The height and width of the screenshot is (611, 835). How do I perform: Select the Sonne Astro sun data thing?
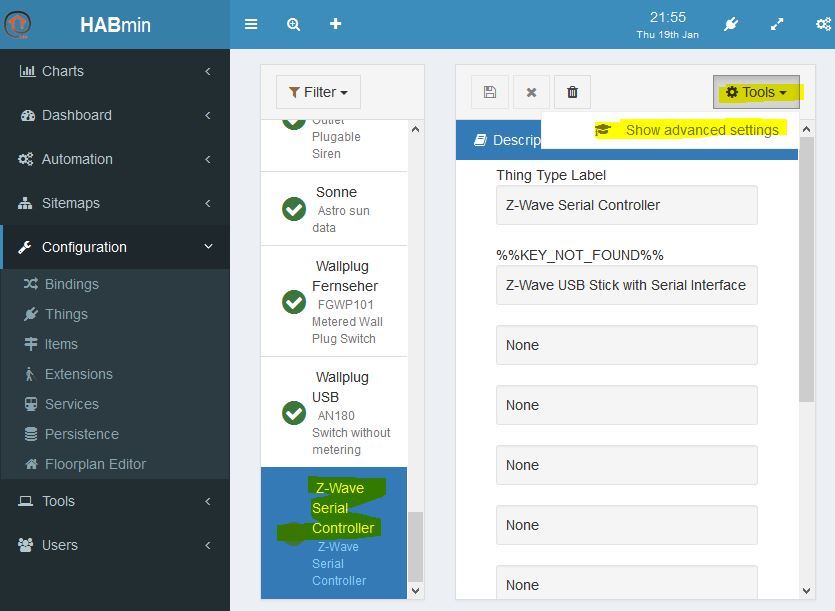tap(334, 209)
